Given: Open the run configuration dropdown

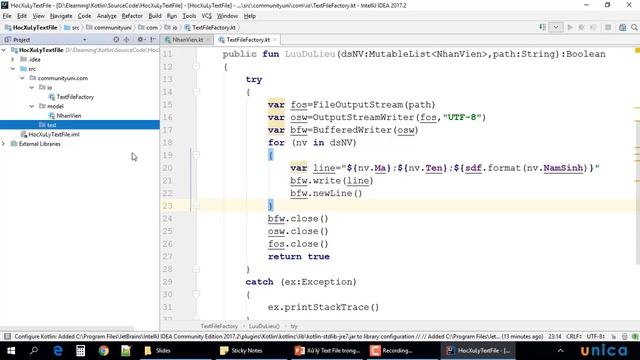Looking at the screenshot, I should point(556,27).
